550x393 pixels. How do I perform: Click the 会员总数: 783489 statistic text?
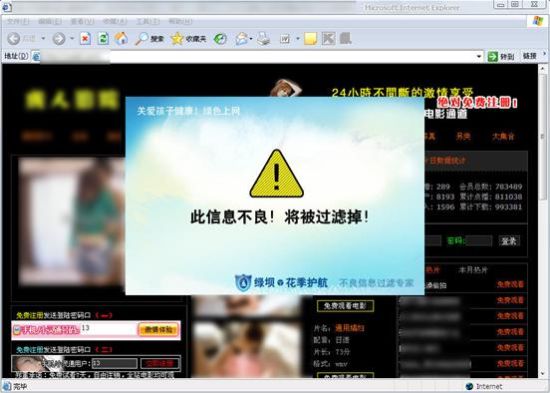pos(491,187)
